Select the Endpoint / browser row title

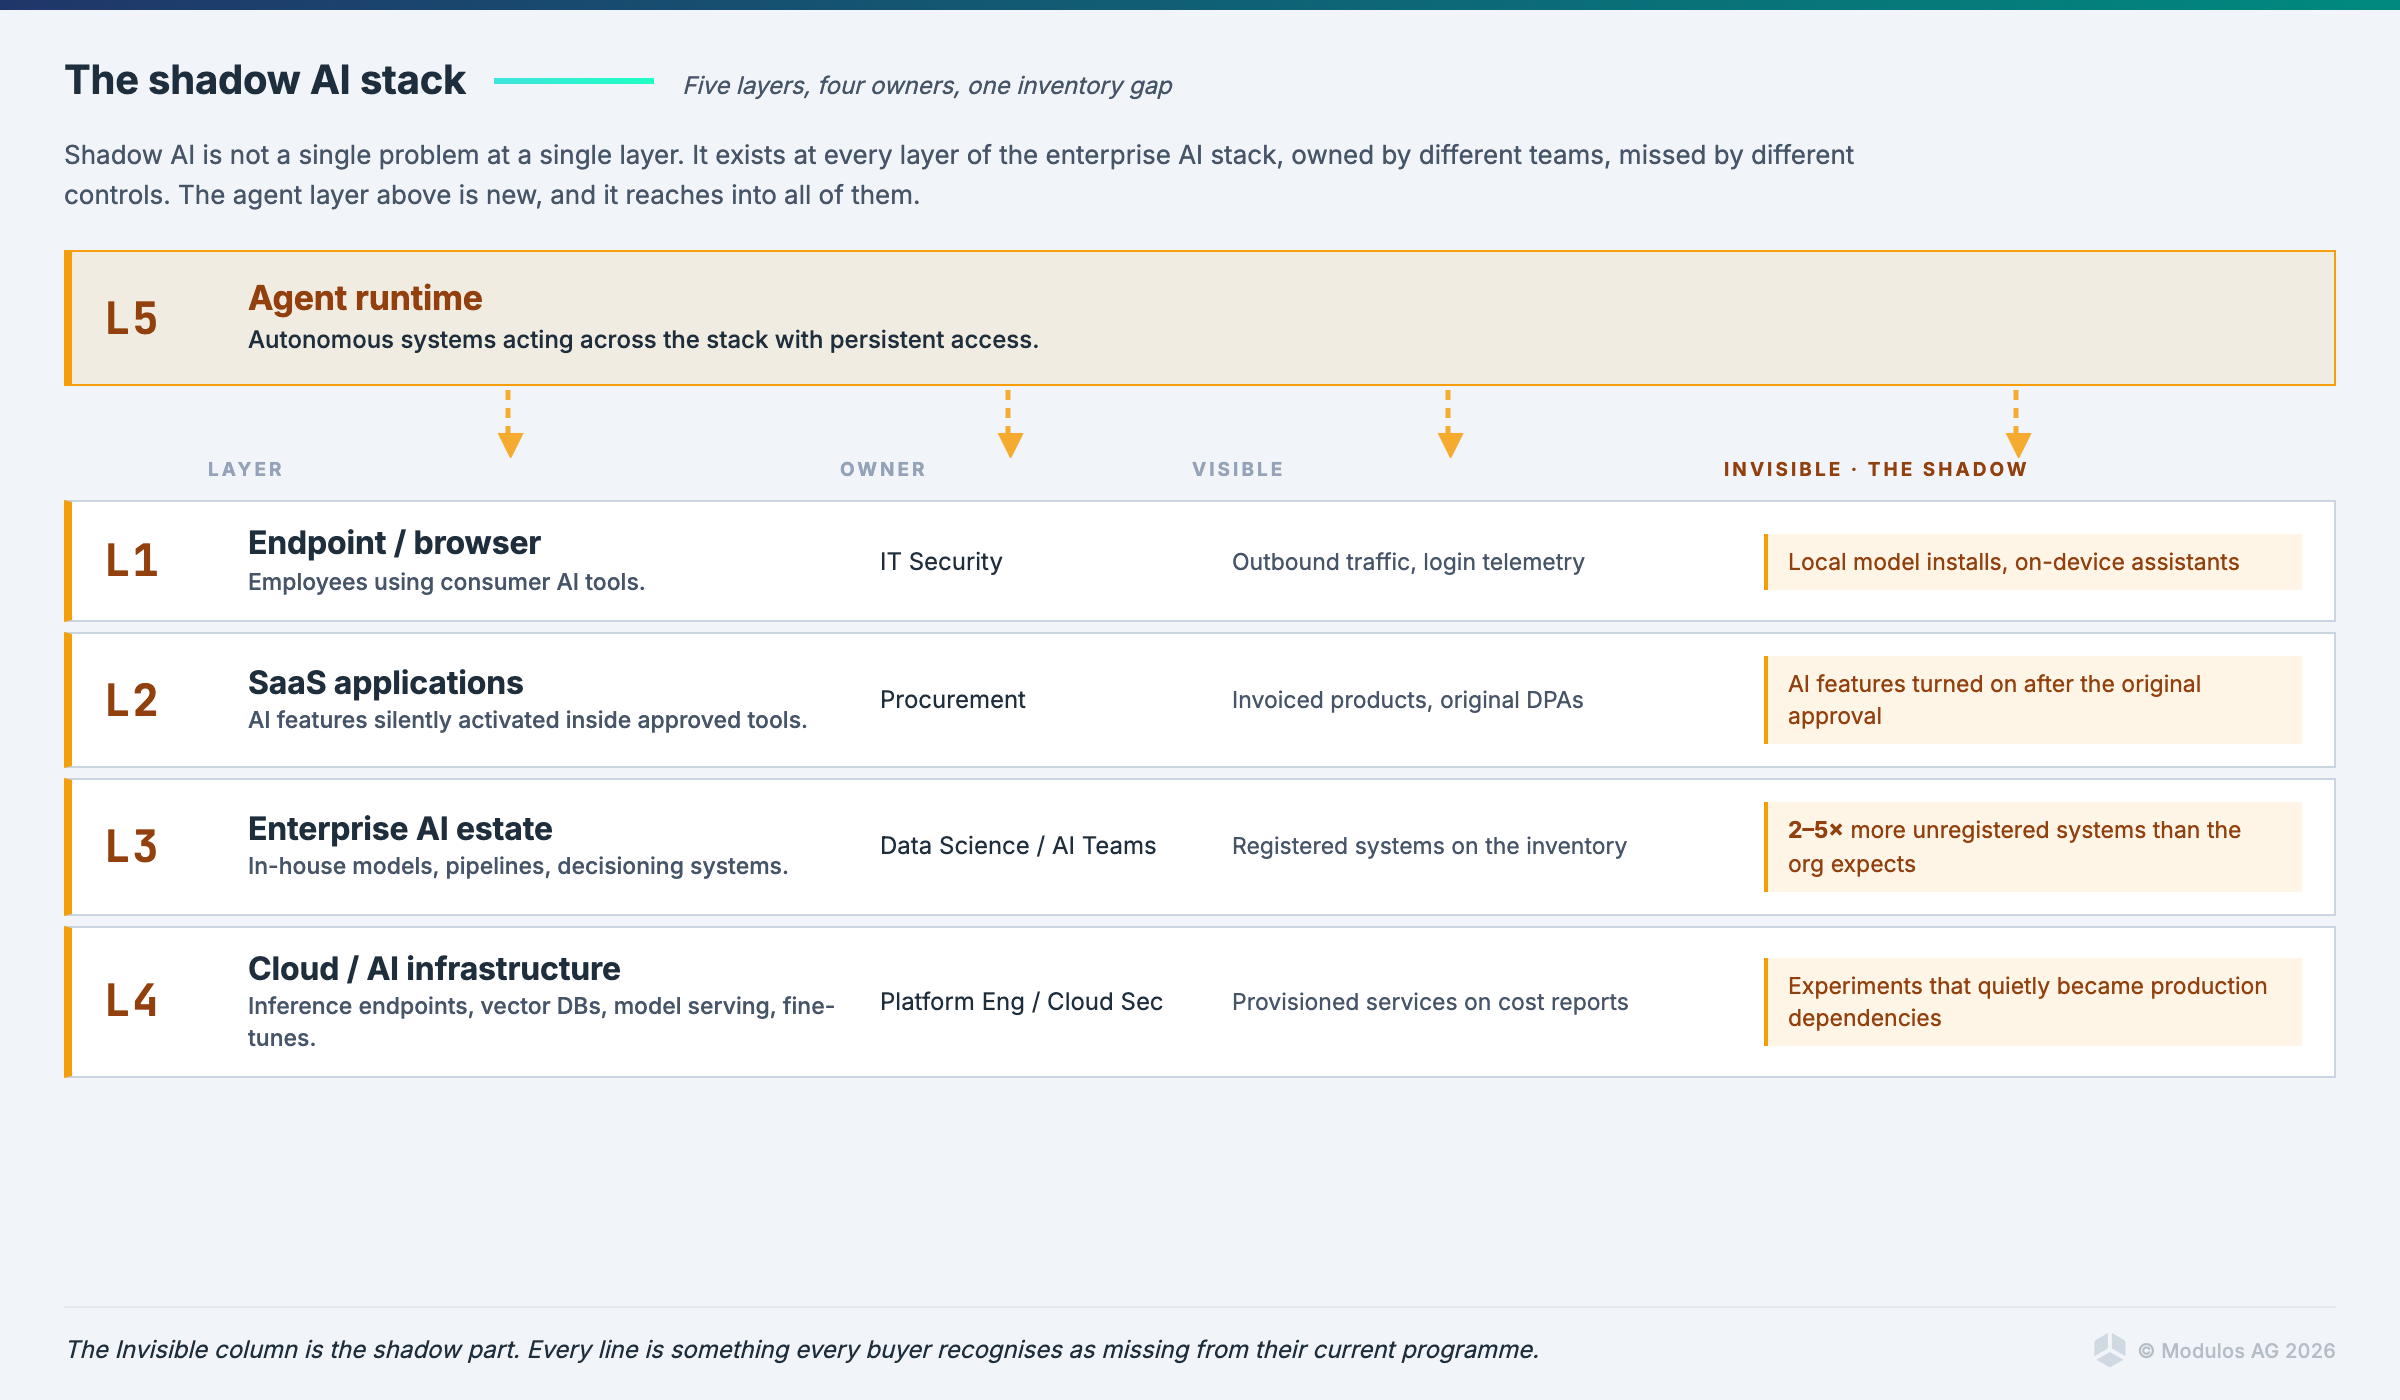pos(394,543)
